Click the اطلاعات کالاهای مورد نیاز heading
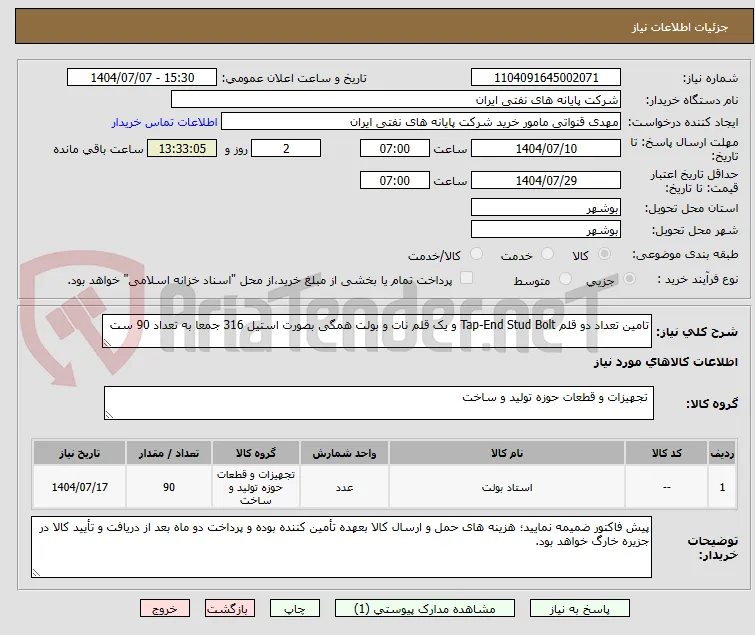Screen dimensions: 755x635 click(665, 363)
